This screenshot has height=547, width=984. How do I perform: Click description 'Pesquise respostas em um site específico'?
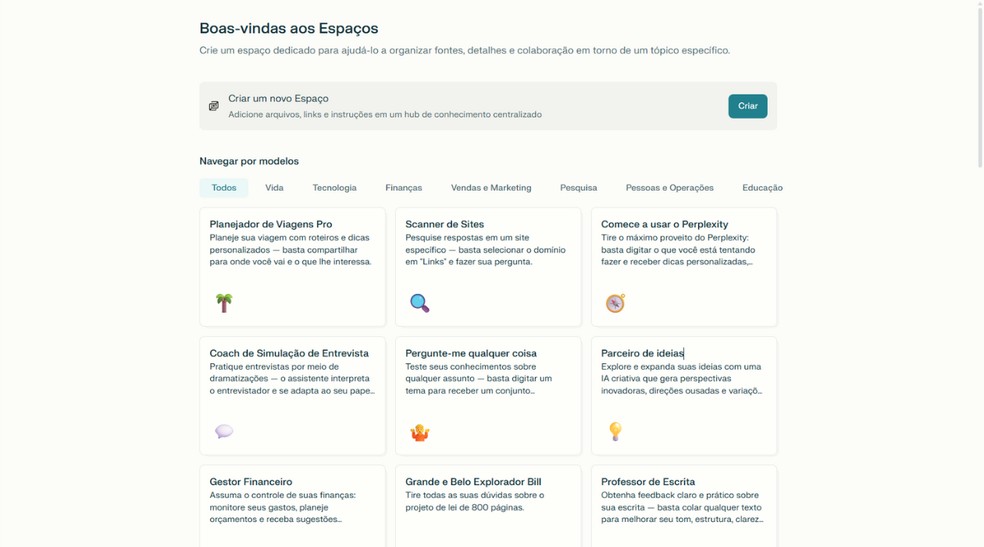tap(486, 250)
